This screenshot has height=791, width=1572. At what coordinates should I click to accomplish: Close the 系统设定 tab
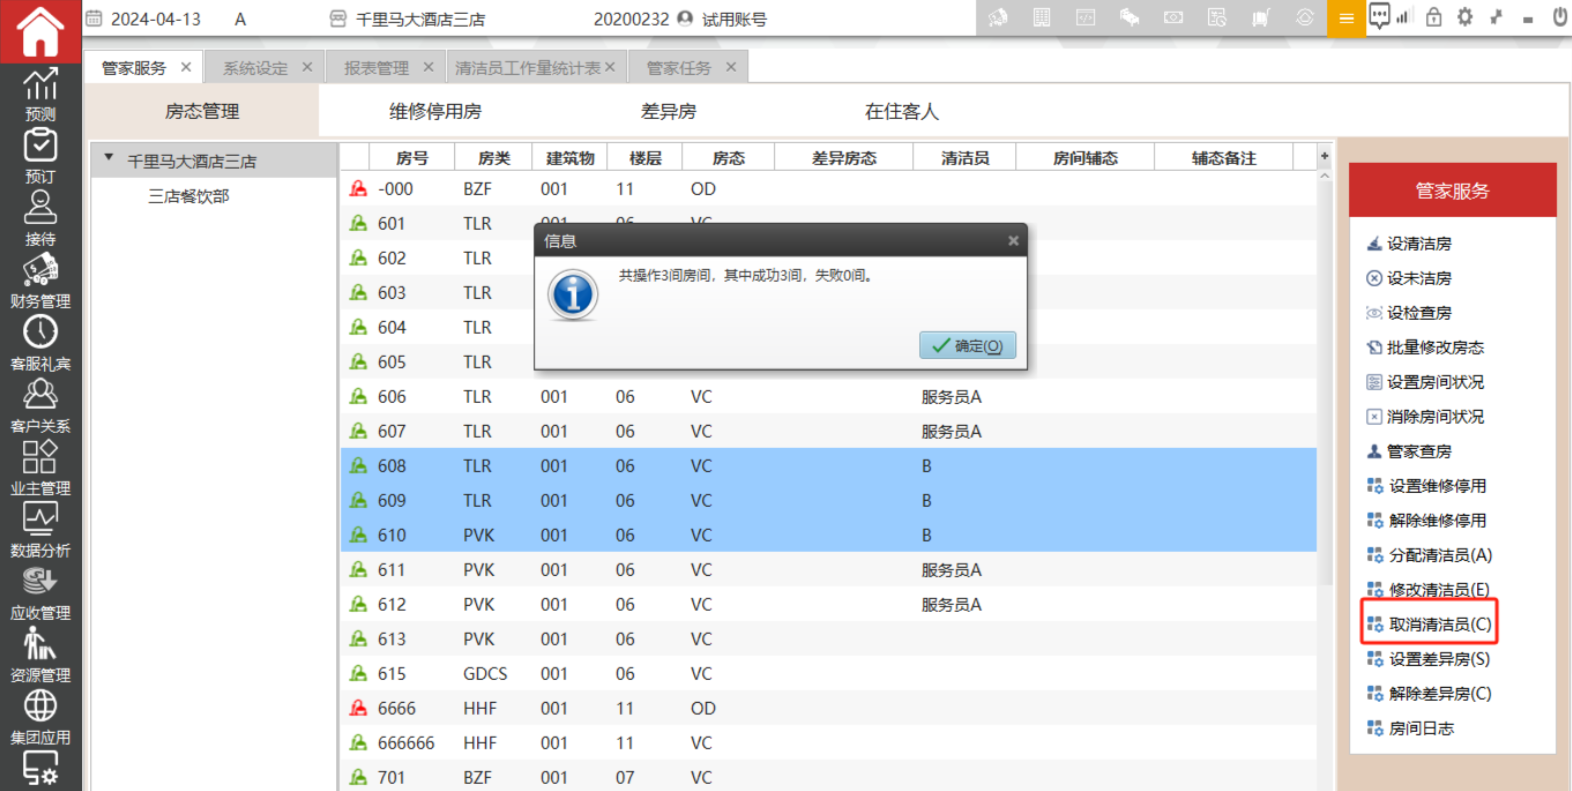tap(307, 67)
